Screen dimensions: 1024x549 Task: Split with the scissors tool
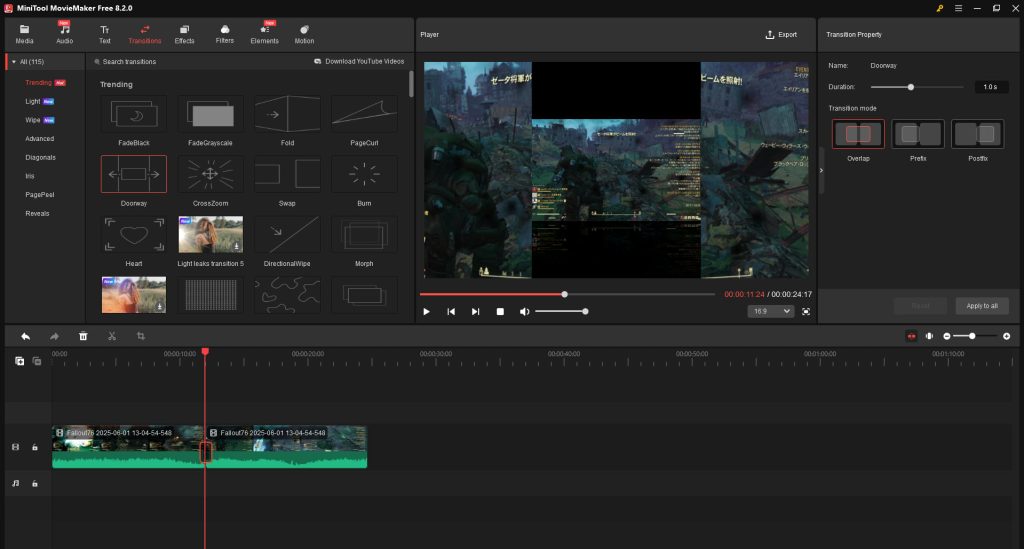tap(112, 336)
